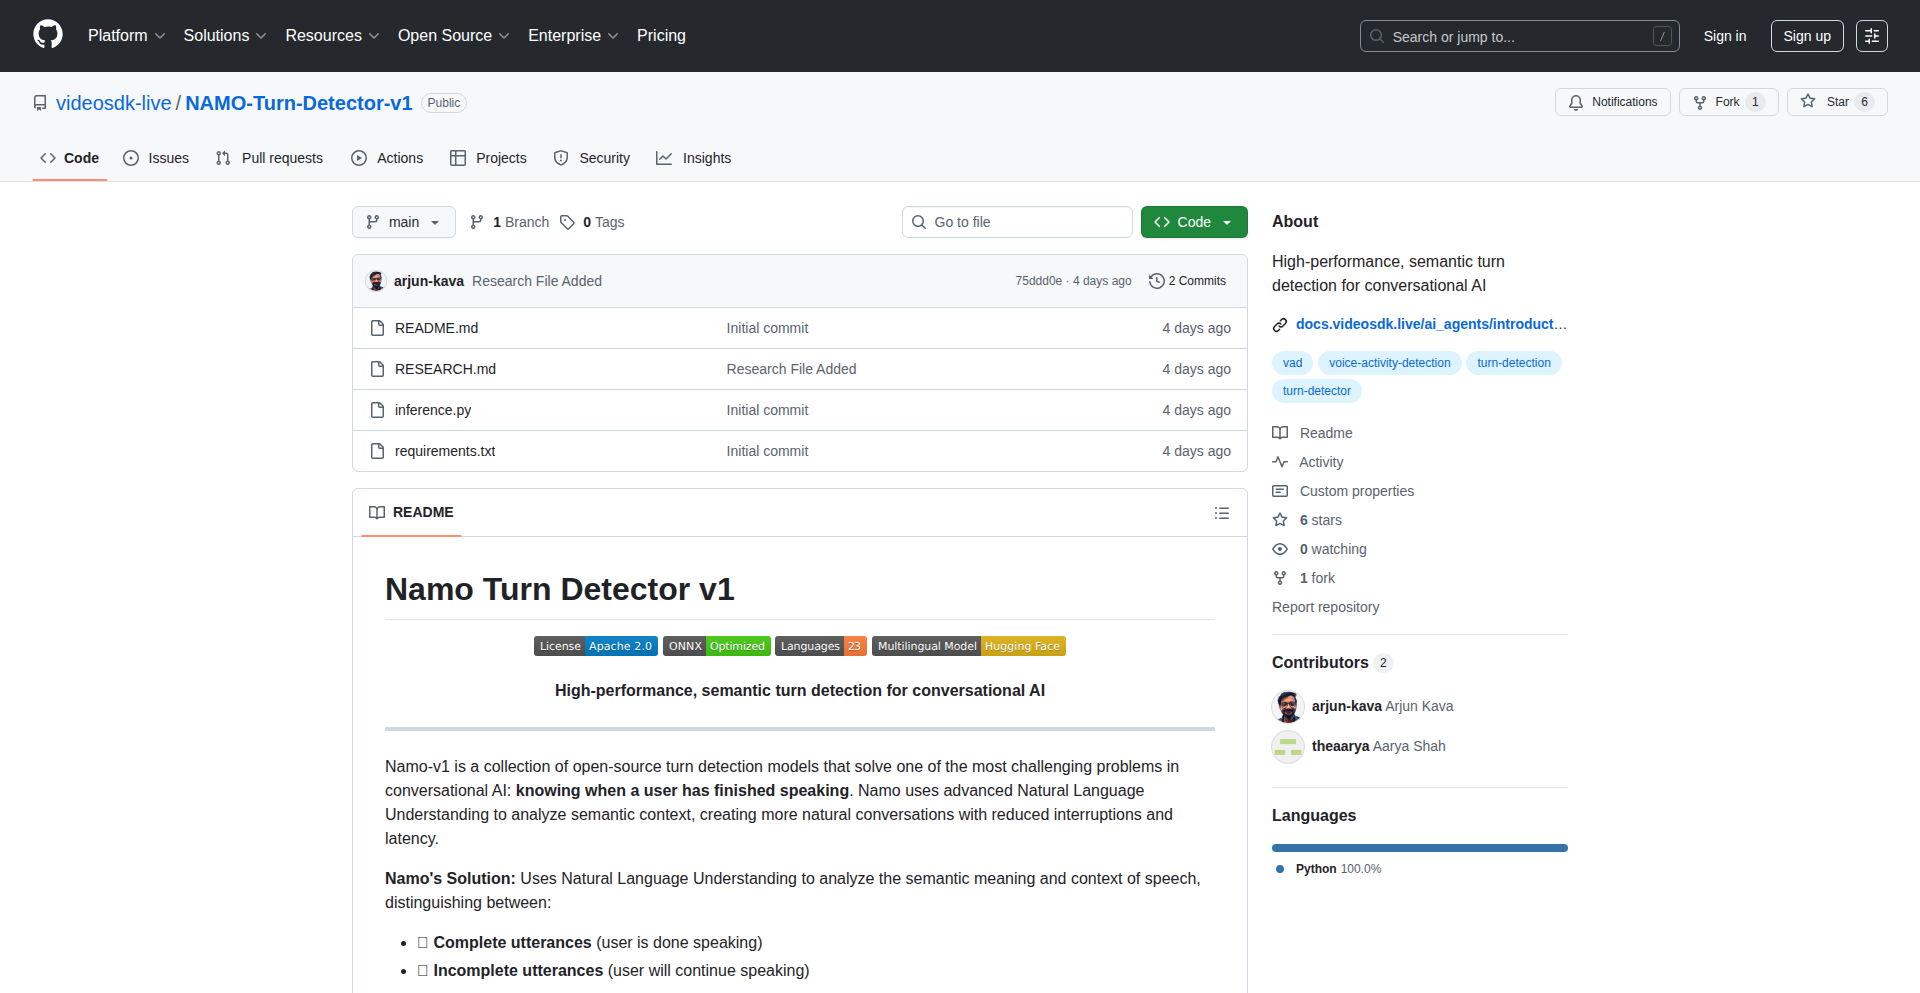The image size is (1920, 993).
Task: Click the Notifications bell icon
Action: 1576,102
